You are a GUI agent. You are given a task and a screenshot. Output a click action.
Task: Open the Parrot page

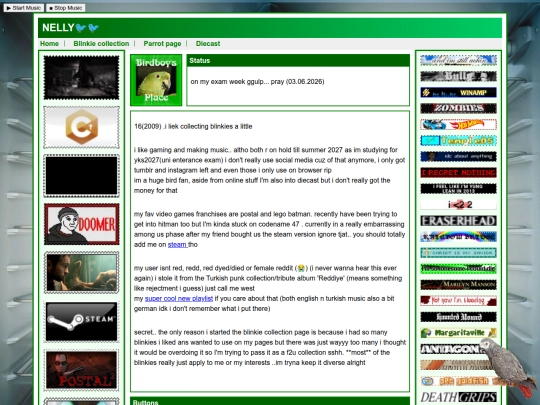tap(162, 43)
